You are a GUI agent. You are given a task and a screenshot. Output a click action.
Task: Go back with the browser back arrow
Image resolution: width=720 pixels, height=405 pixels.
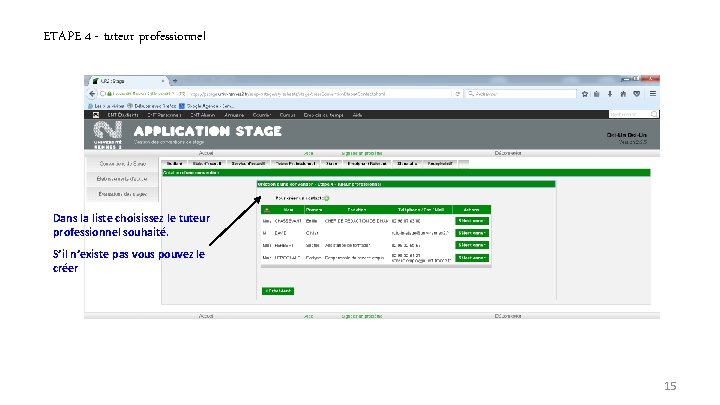click(x=92, y=94)
